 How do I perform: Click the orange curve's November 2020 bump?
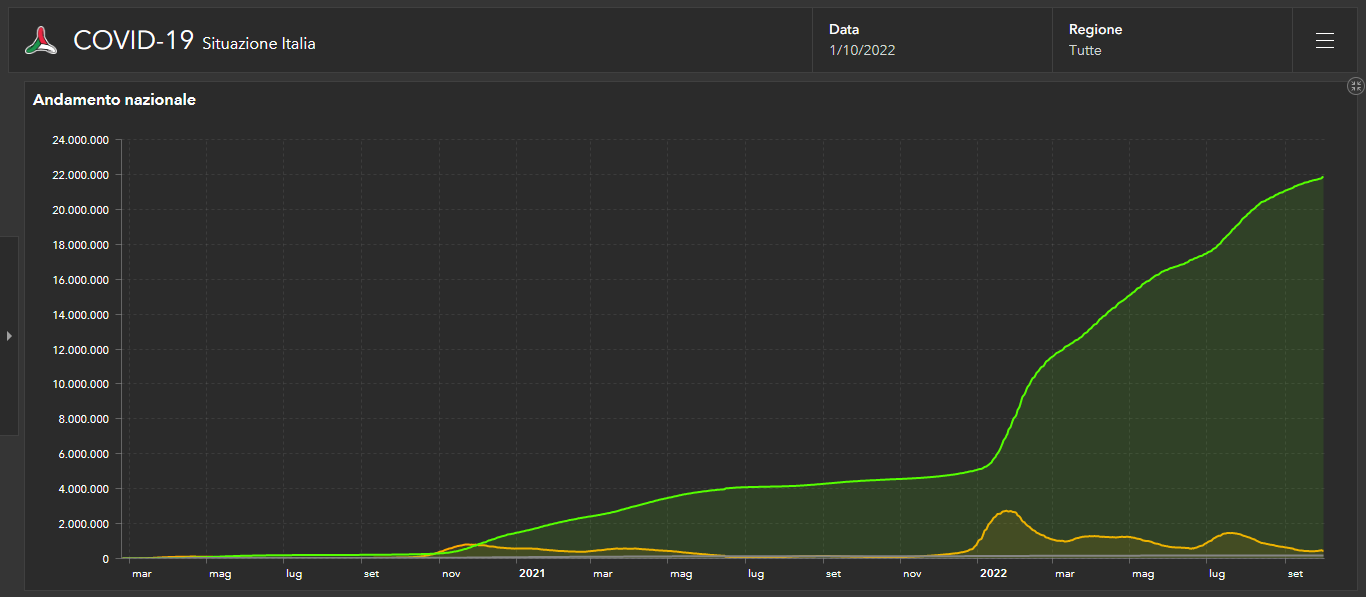click(x=468, y=545)
